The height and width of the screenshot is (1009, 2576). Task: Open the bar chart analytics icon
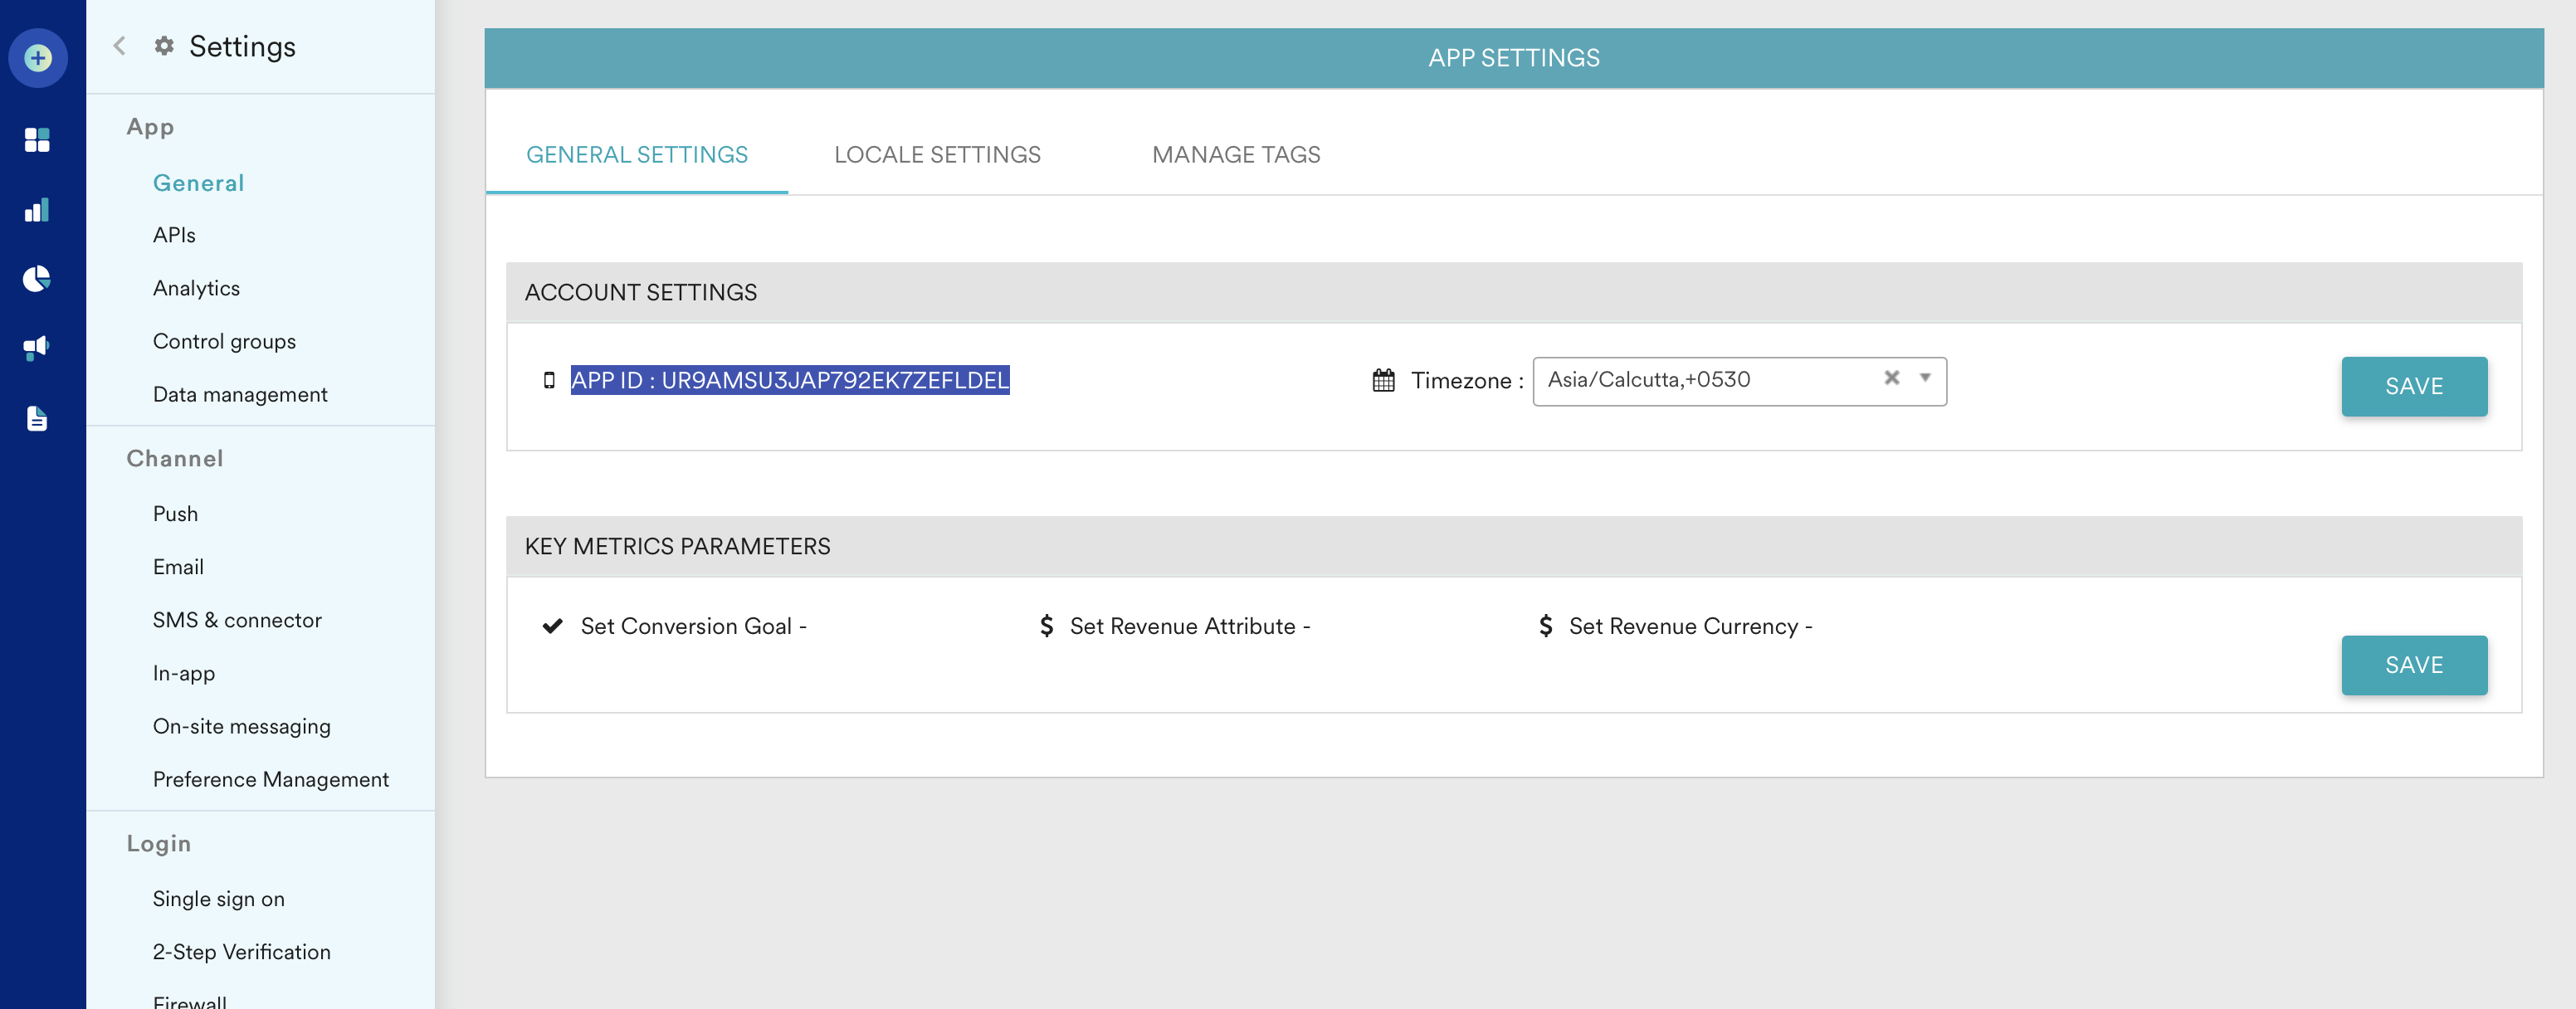point(37,210)
